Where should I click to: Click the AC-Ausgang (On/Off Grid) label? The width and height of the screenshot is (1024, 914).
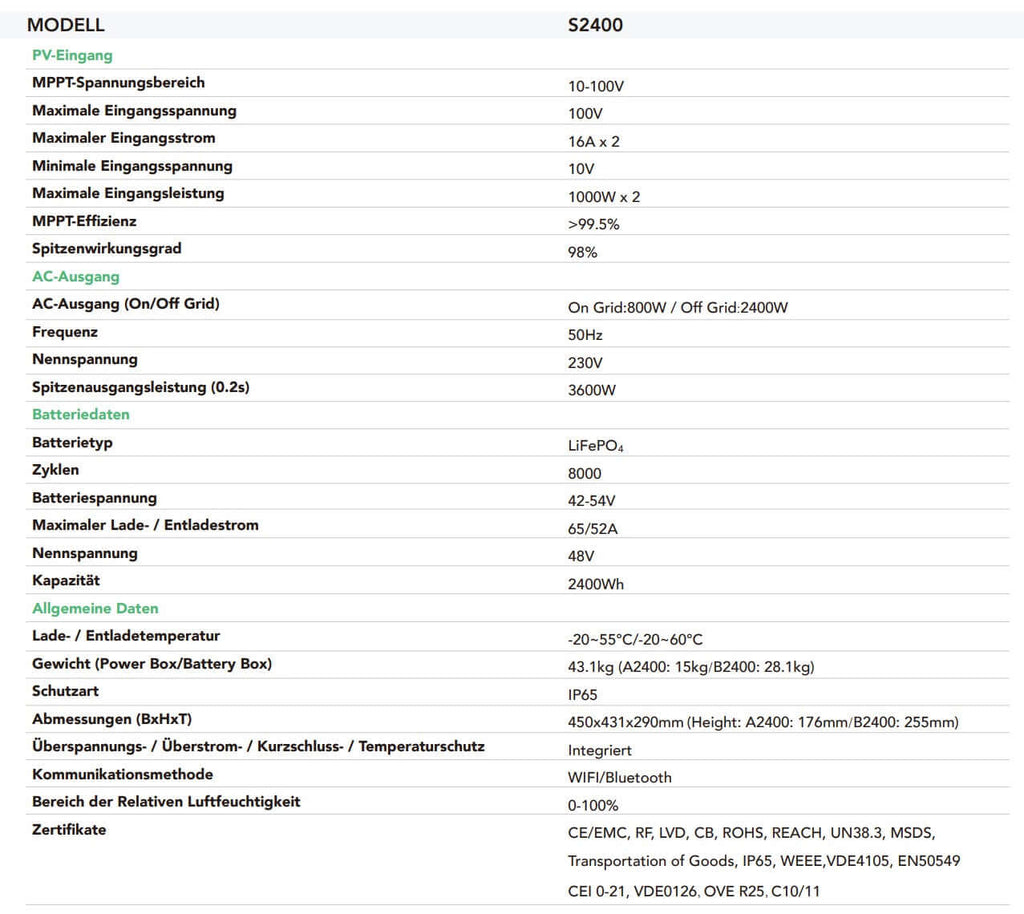pyautogui.click(x=125, y=304)
